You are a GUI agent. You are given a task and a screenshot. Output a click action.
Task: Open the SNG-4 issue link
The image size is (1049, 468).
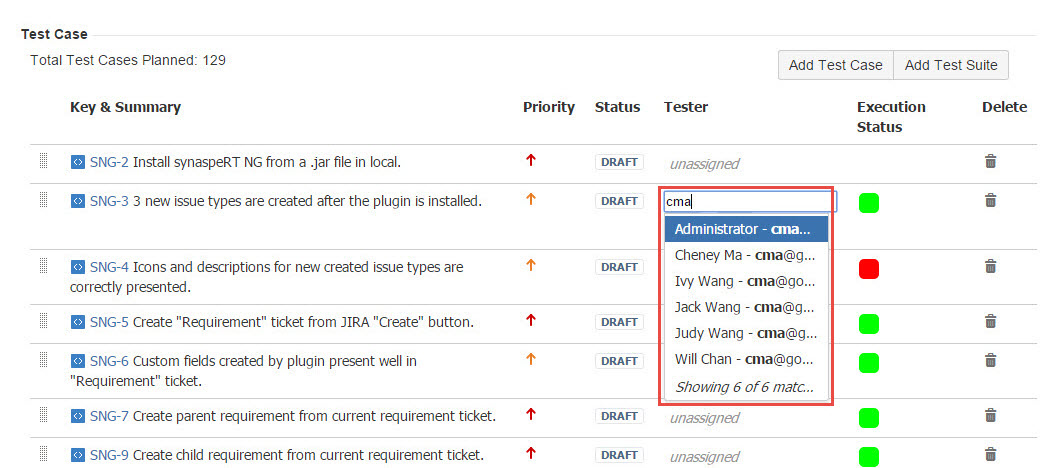109,267
